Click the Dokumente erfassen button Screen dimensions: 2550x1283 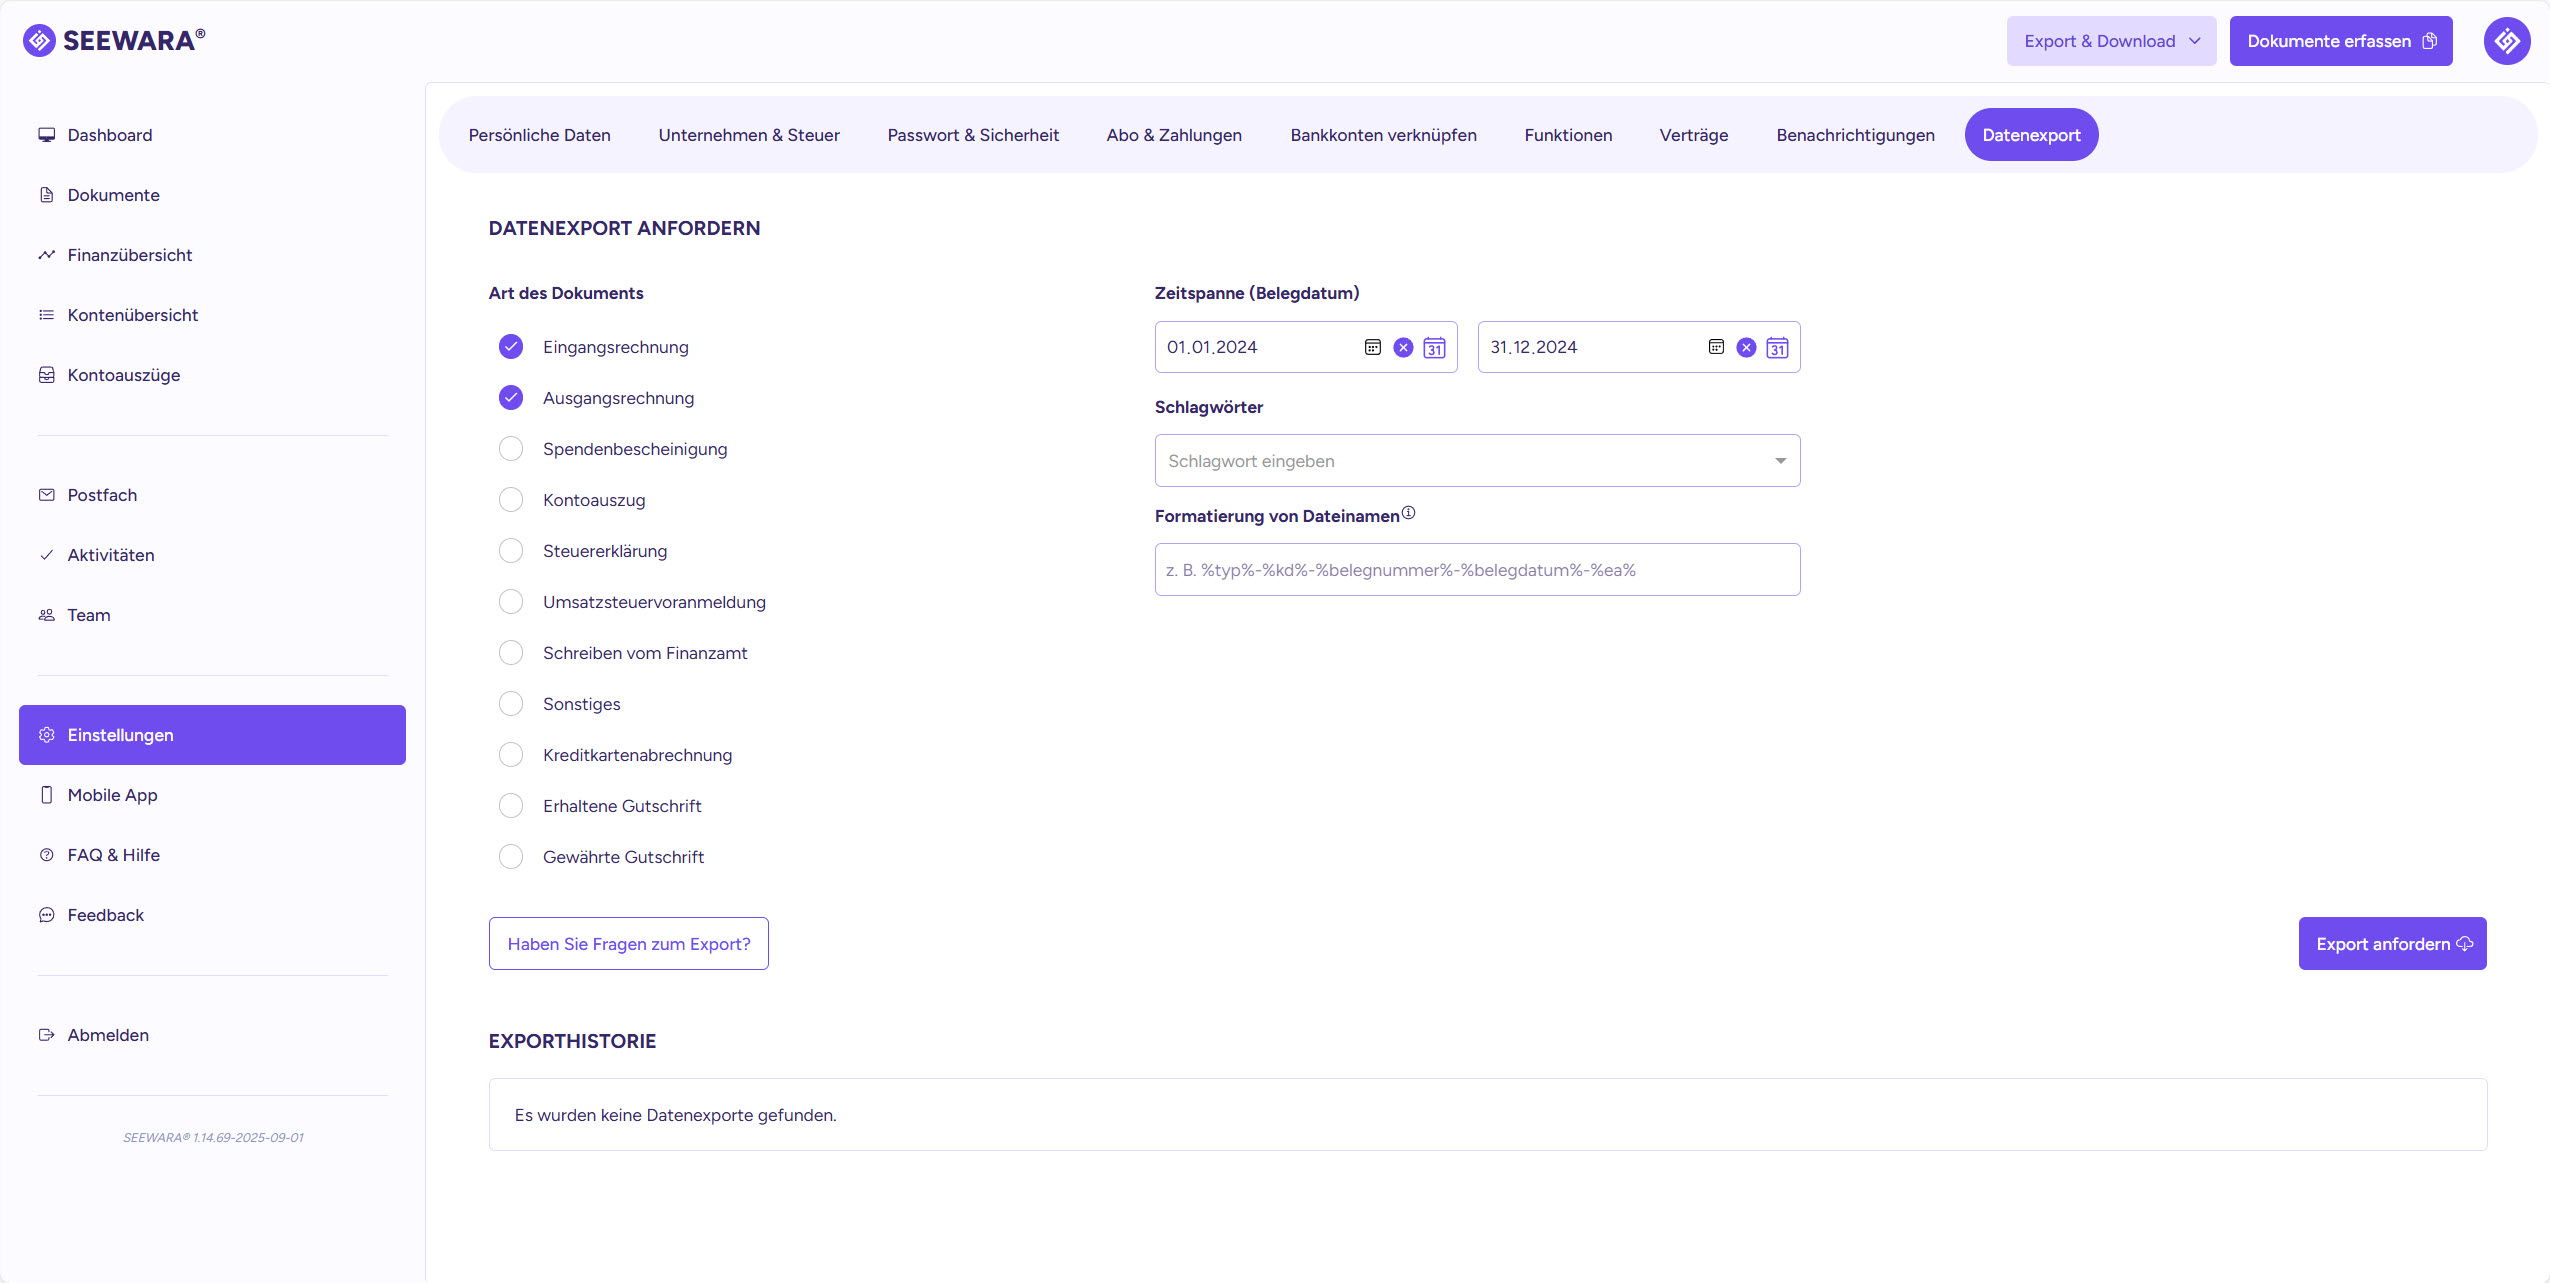click(2340, 41)
